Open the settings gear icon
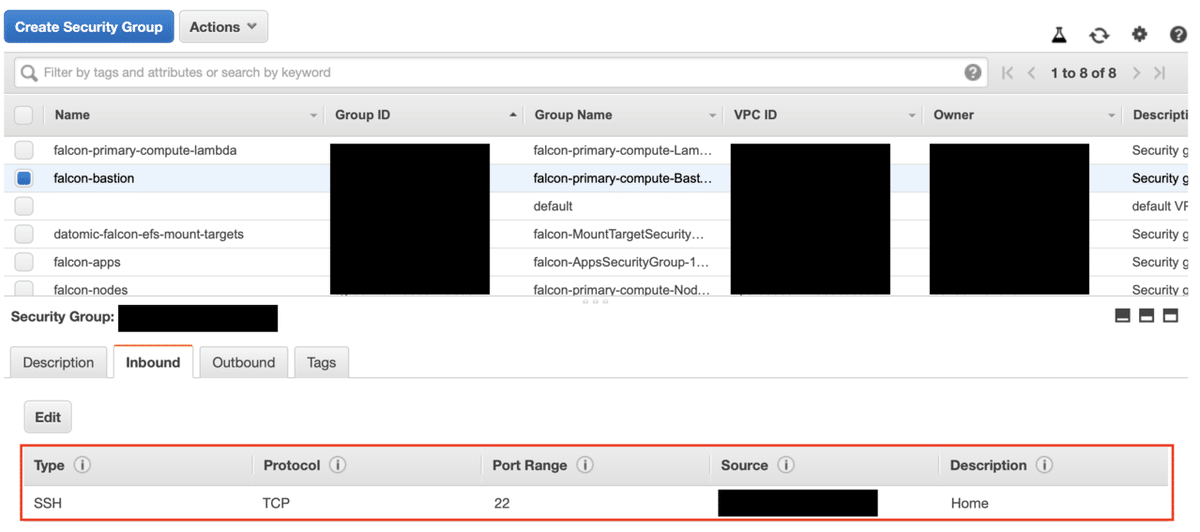 [1139, 34]
